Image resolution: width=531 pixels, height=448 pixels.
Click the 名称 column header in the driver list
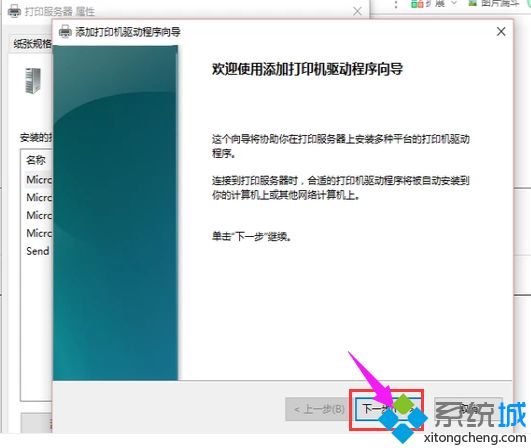click(x=36, y=160)
